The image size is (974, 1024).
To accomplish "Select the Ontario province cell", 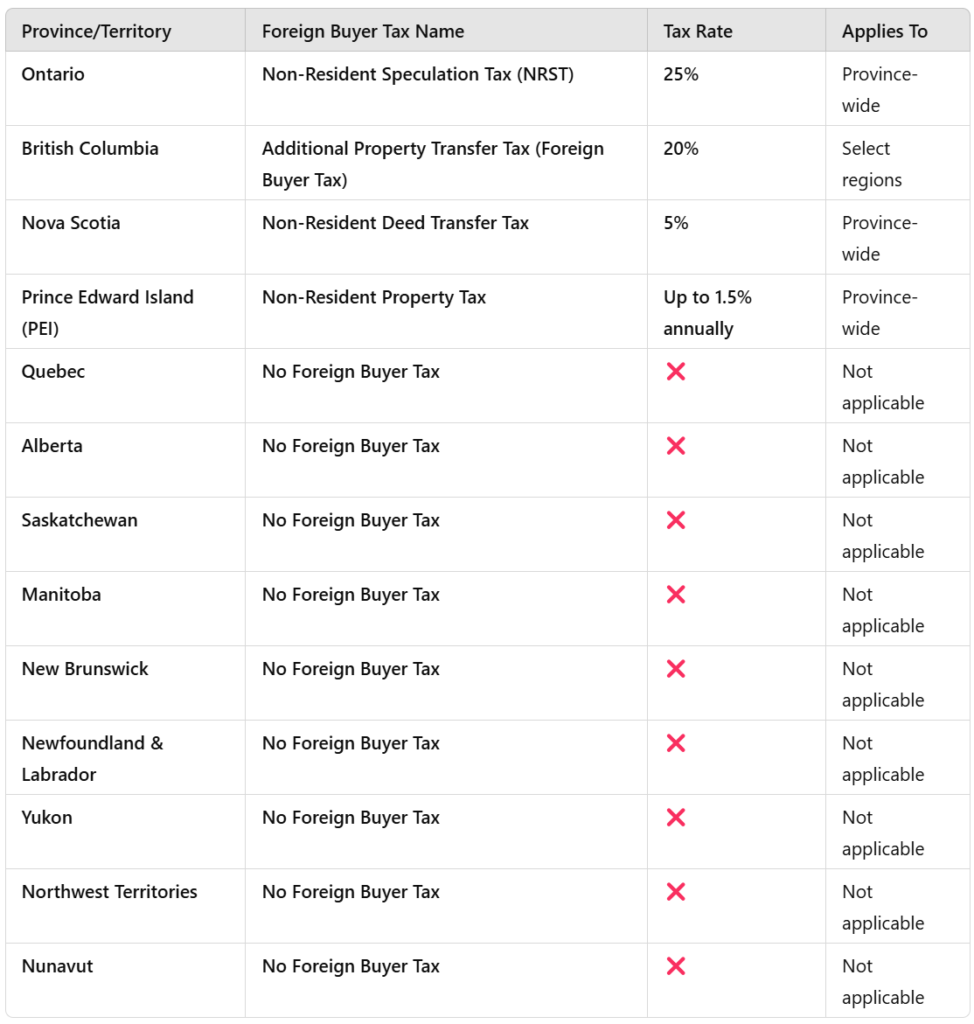I will click(x=53, y=75).
